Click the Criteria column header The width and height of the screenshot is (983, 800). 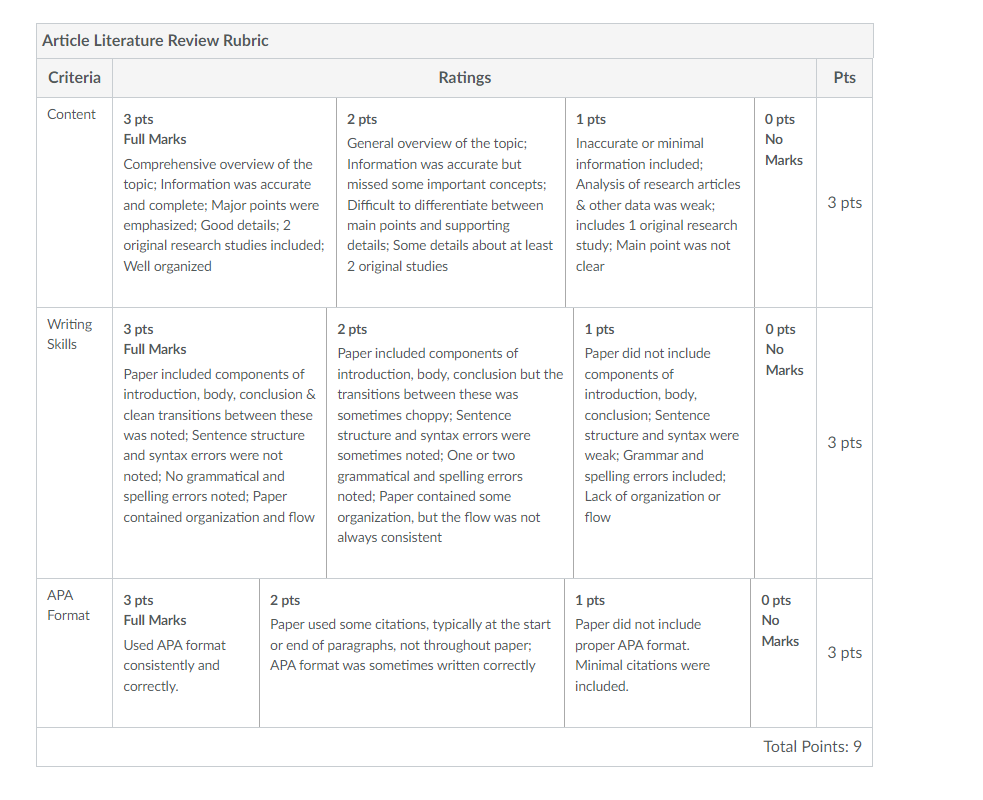[74, 78]
